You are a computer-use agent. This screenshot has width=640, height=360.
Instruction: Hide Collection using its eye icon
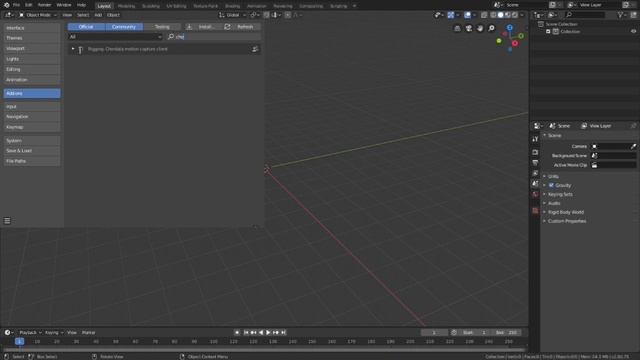[633, 31]
